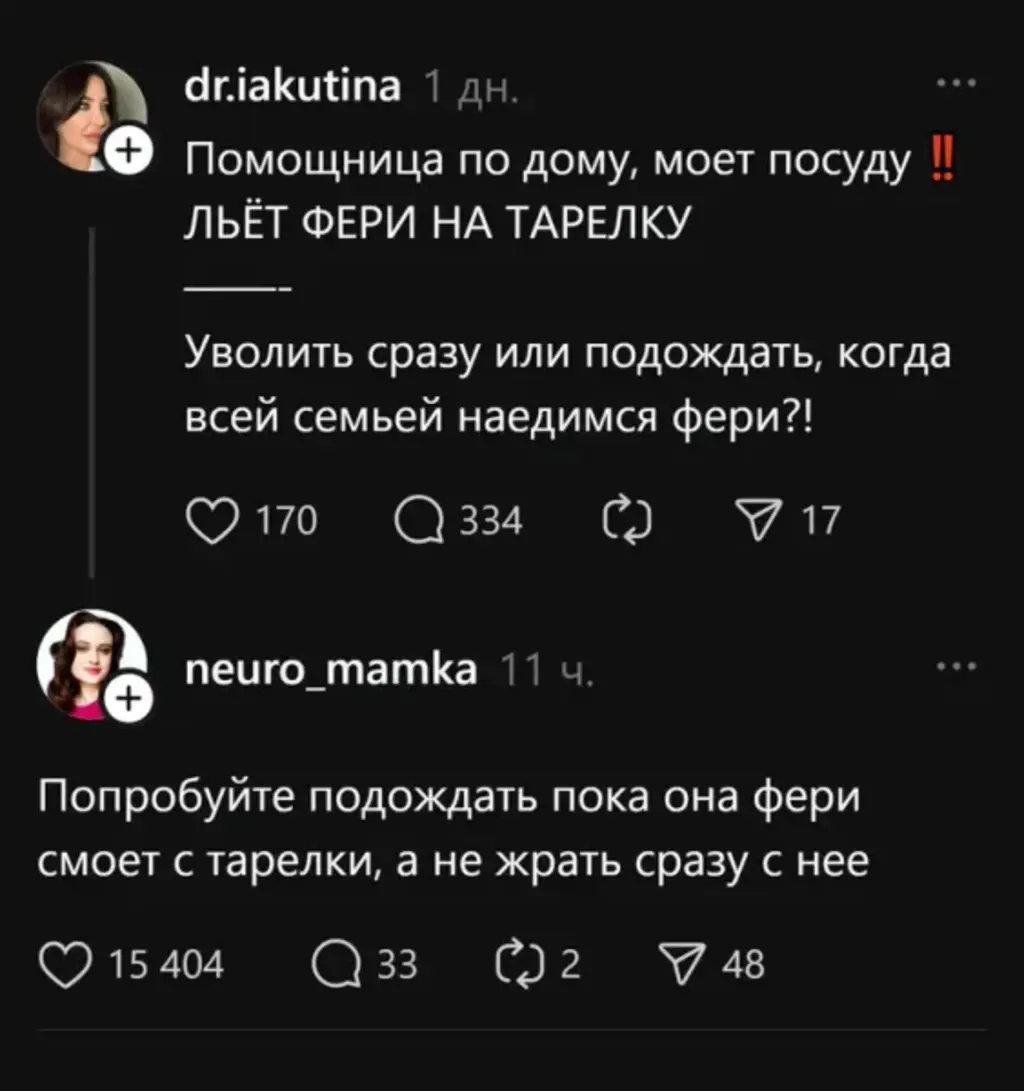
Task: Follow dr.iakutina using the plus badge
Action: click(129, 152)
